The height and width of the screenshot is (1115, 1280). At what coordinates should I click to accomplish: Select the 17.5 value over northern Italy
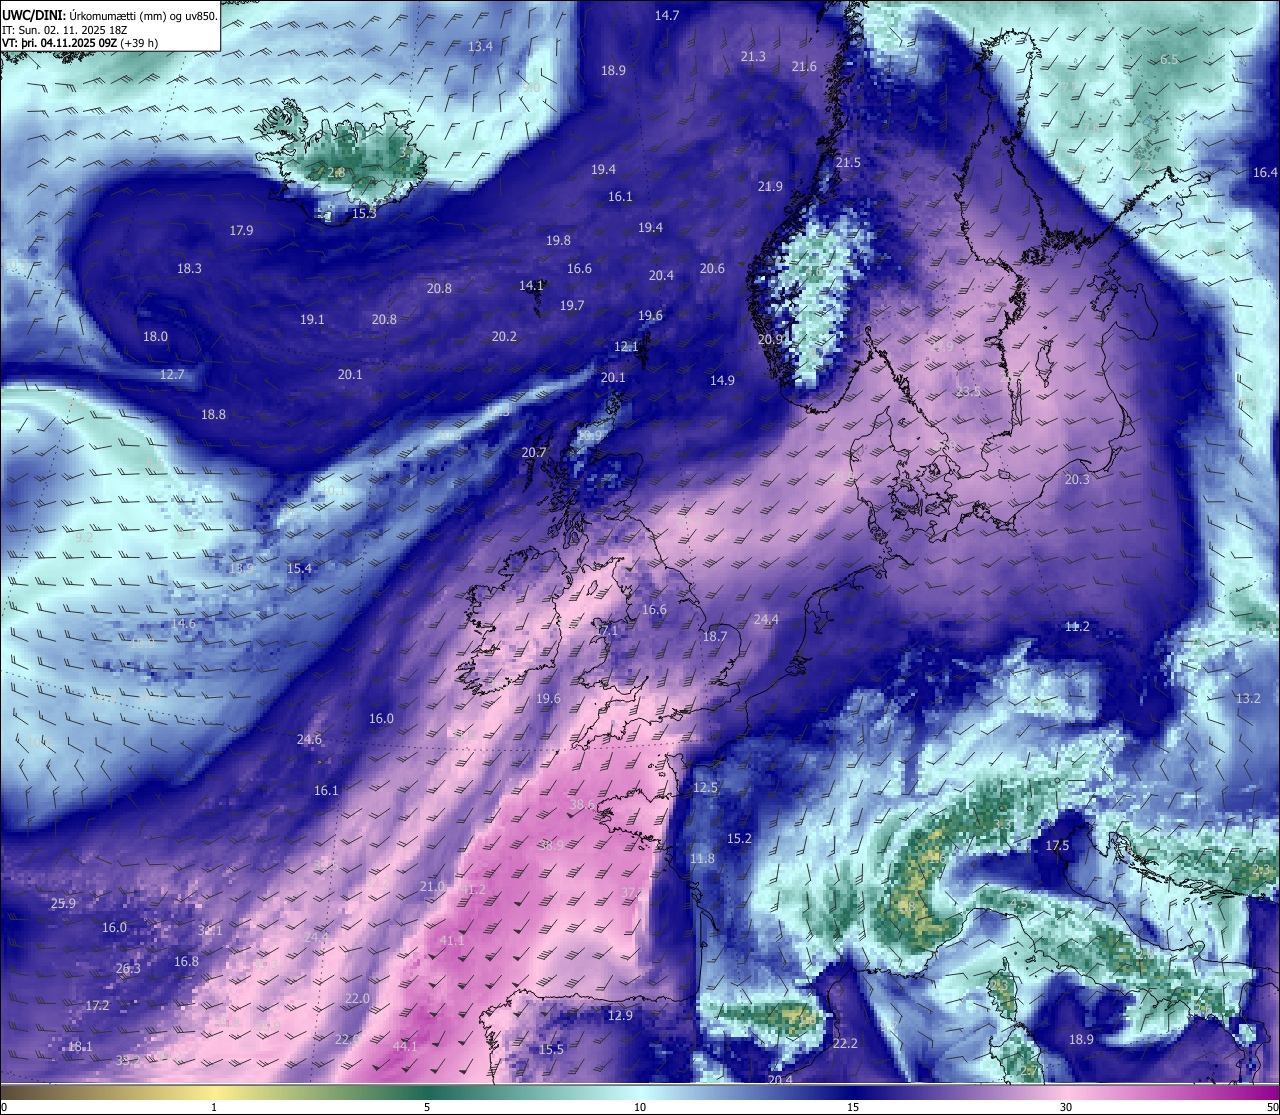click(x=1057, y=845)
